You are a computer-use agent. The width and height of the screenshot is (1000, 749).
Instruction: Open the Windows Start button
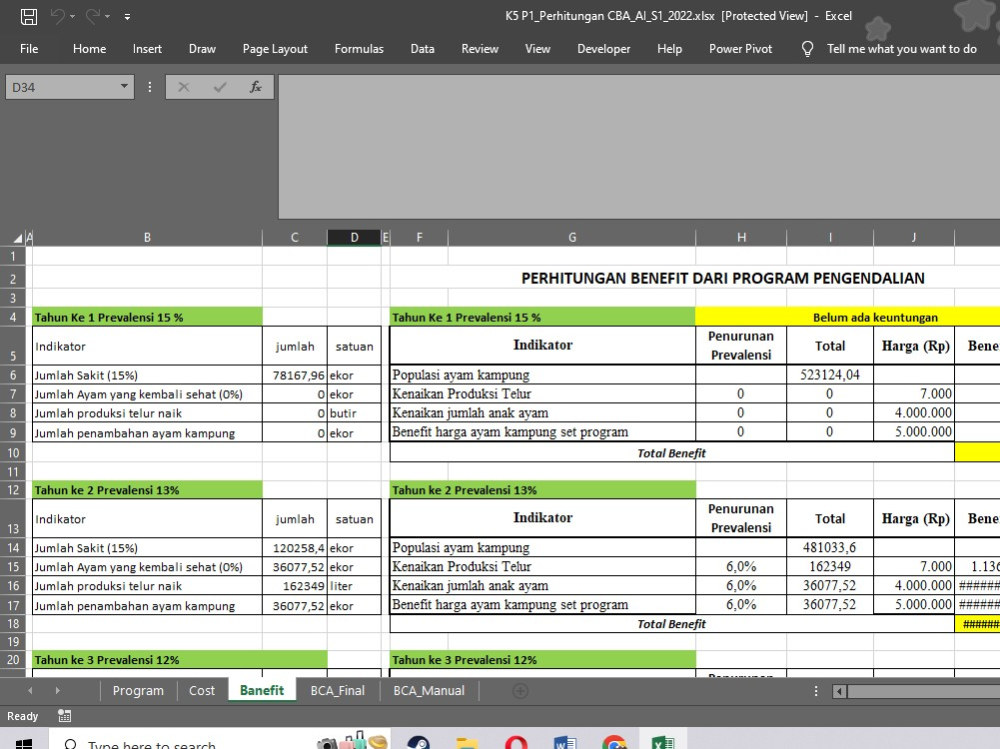pyautogui.click(x=24, y=743)
